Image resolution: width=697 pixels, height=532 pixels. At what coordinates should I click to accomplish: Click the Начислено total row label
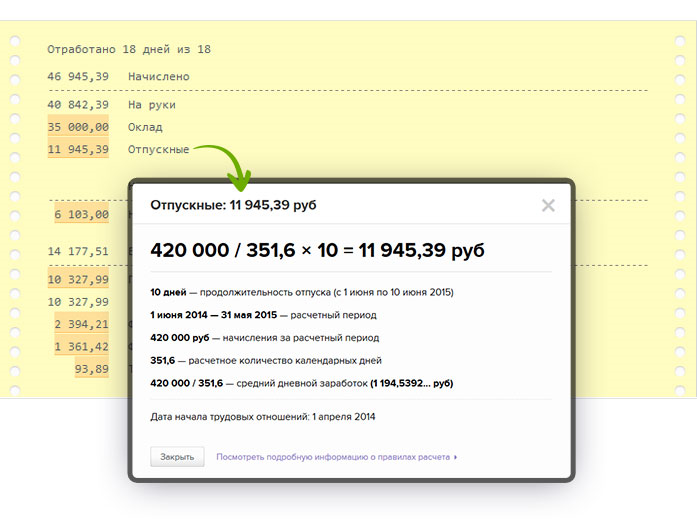click(158, 76)
